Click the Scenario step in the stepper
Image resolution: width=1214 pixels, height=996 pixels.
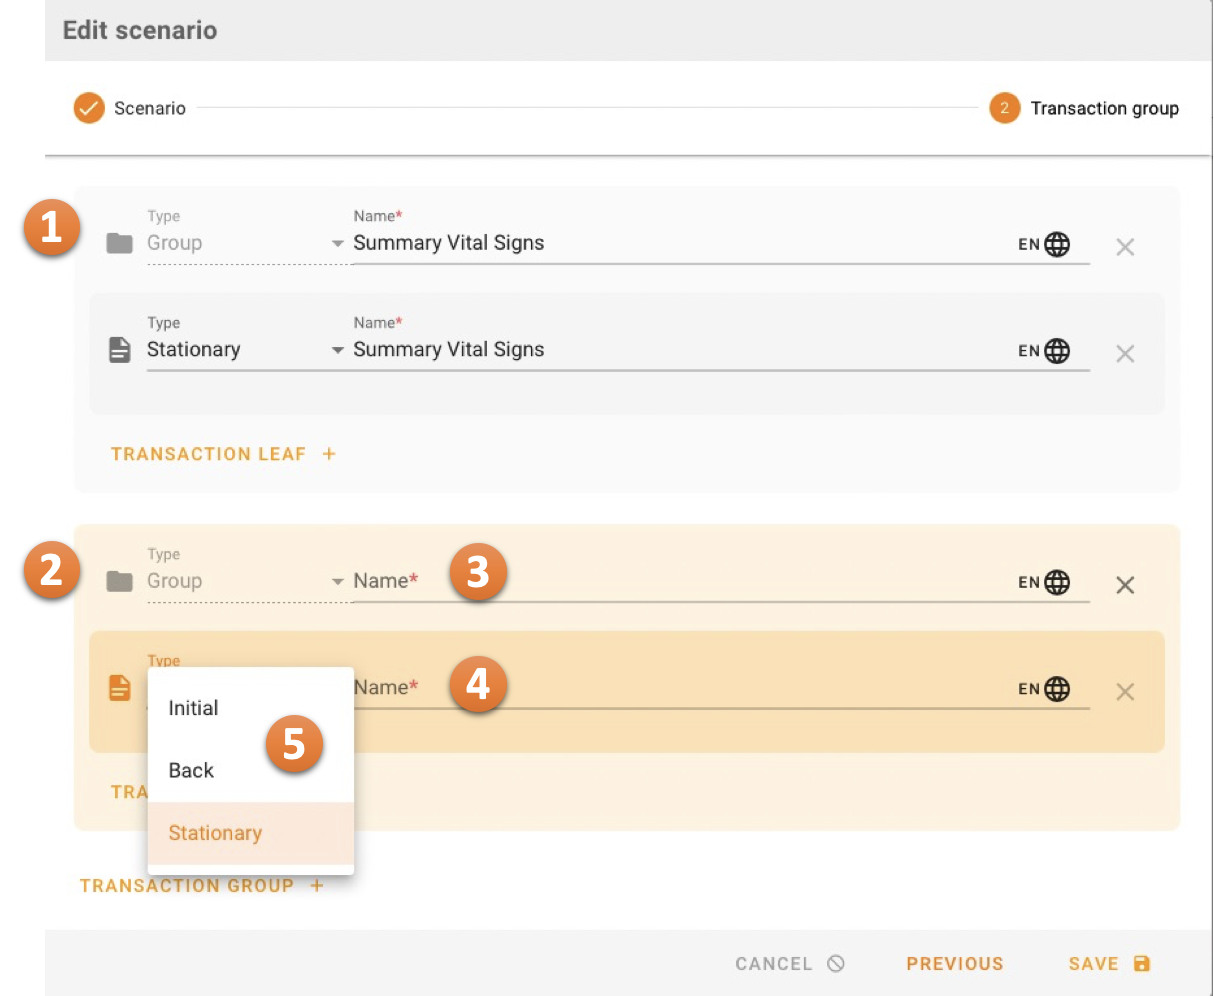click(130, 108)
